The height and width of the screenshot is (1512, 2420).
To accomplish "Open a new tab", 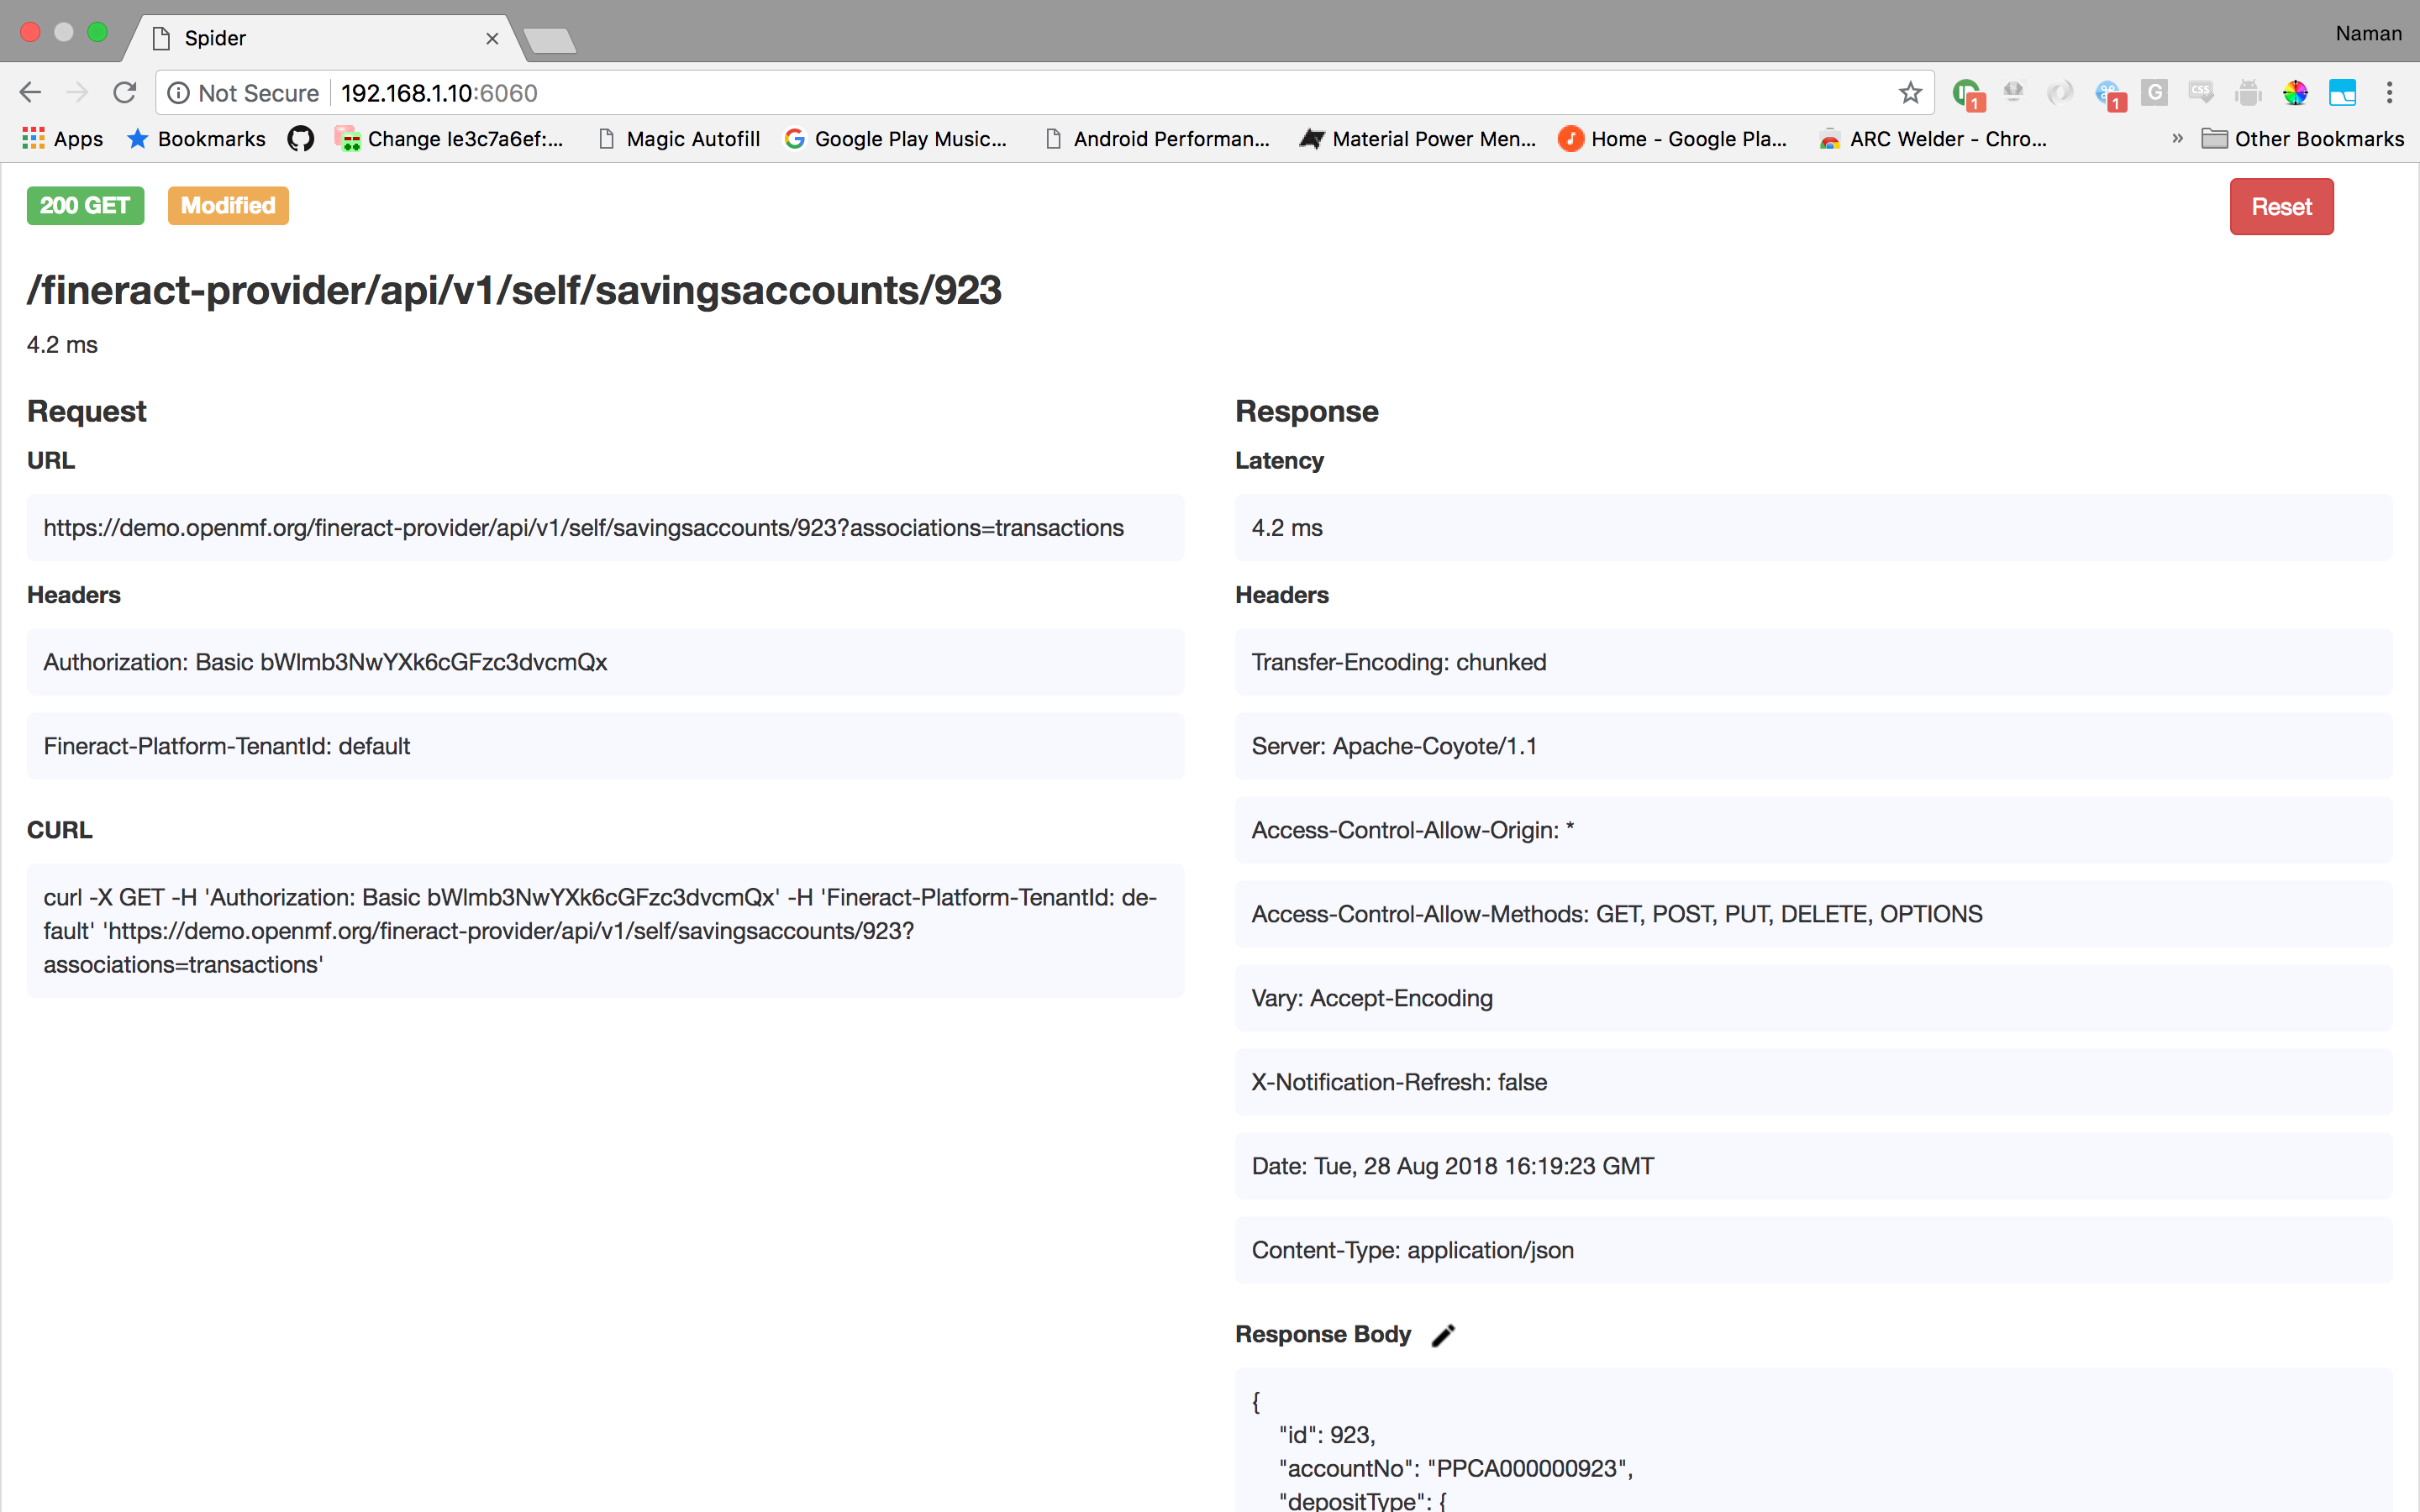I will point(549,40).
